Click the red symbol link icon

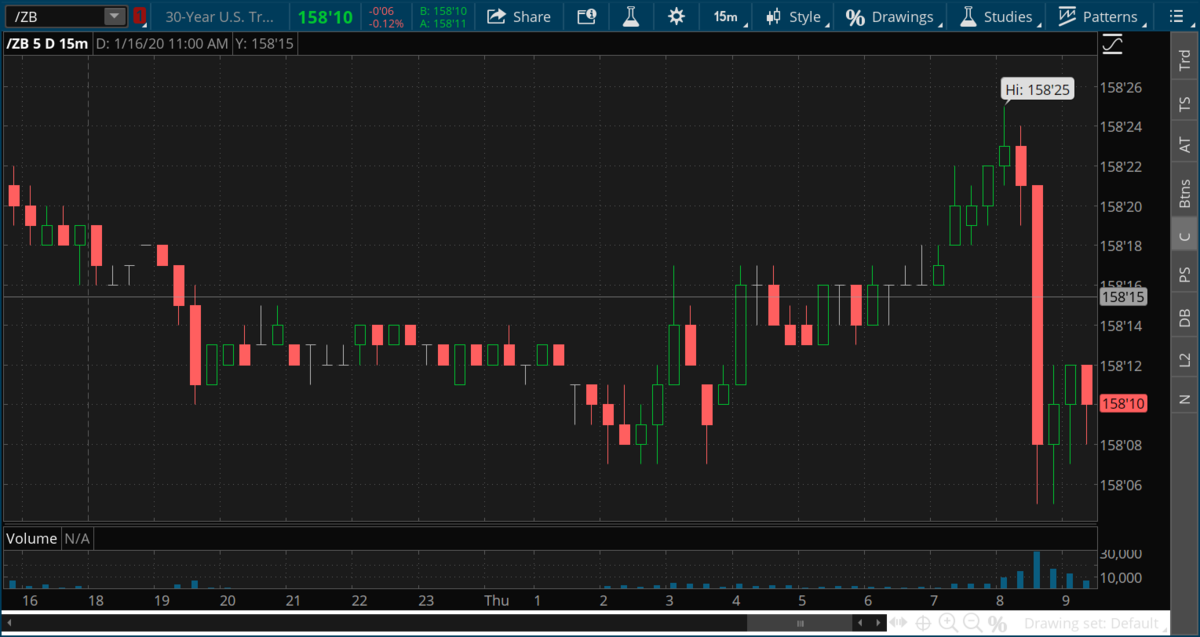tap(140, 16)
